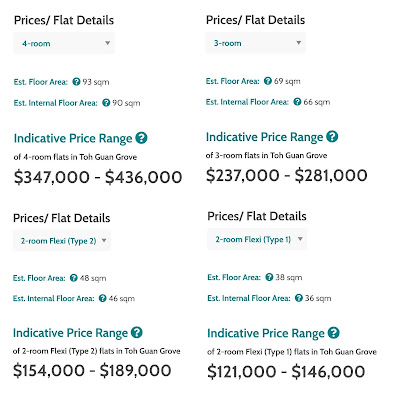Click Est. Floor Area label for 4-room flat
This screenshot has width=400, height=400.
pos(41,82)
